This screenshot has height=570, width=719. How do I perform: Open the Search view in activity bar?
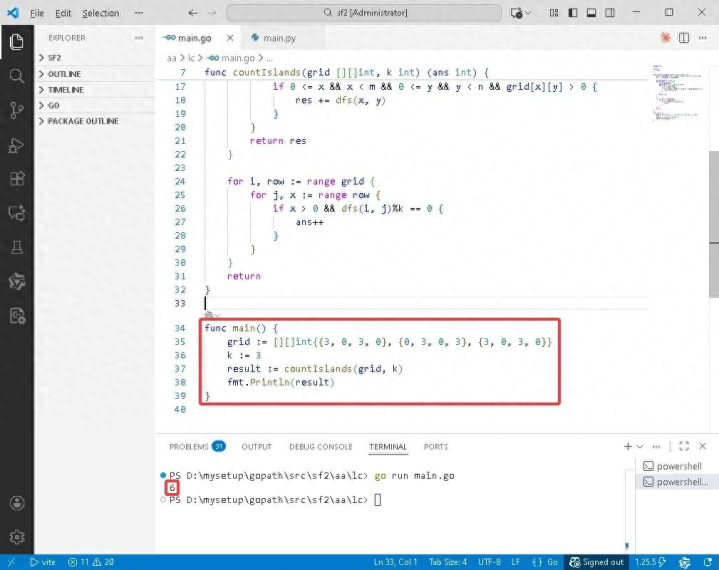pyautogui.click(x=16, y=76)
